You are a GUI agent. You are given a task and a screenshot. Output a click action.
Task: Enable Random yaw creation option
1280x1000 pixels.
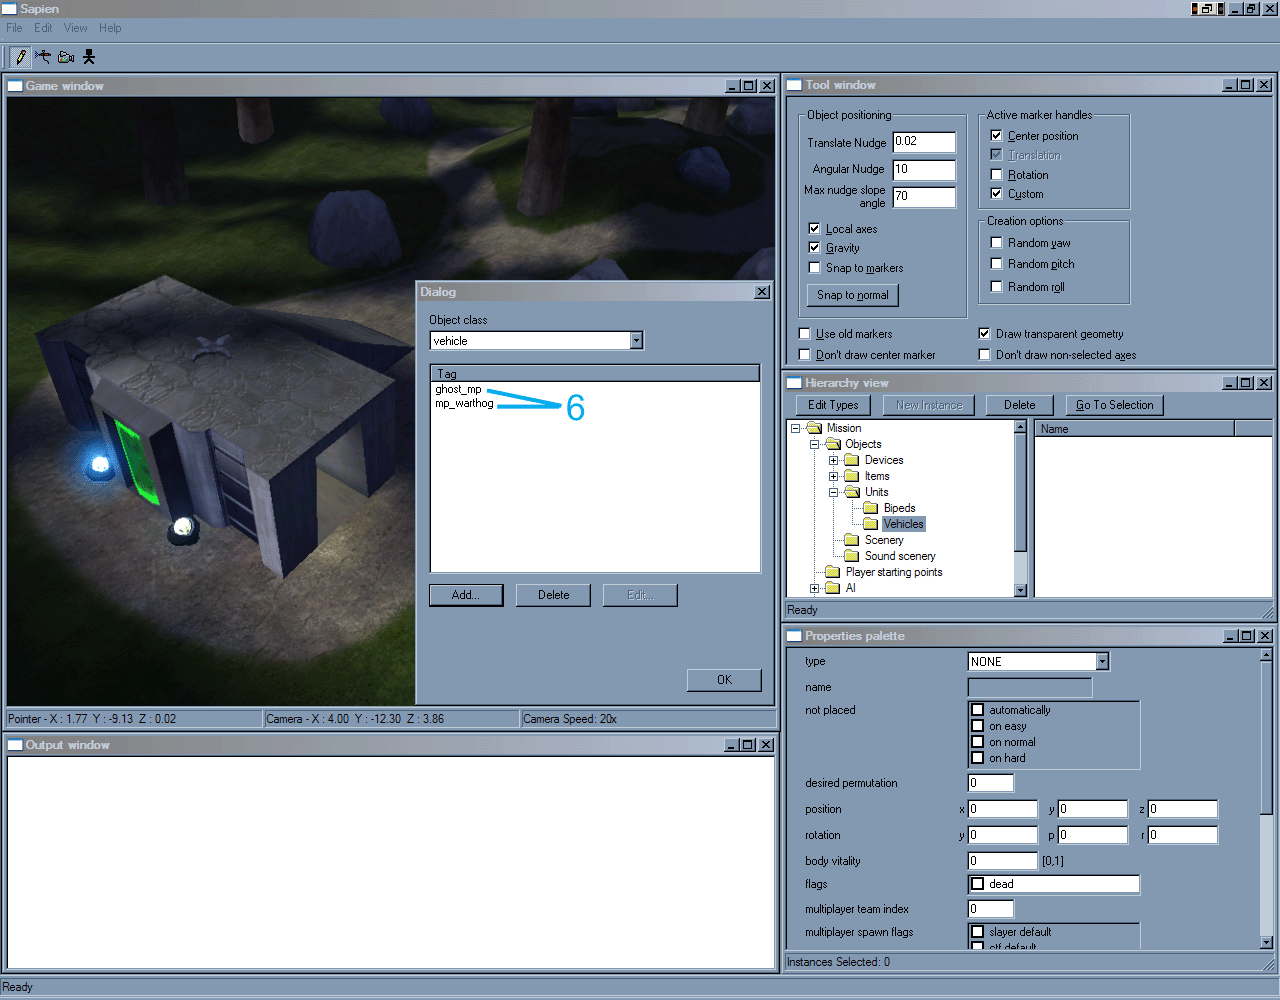pyautogui.click(x=996, y=242)
